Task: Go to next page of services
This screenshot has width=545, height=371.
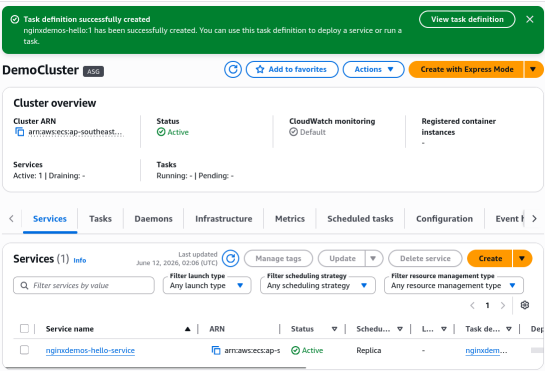Action: tap(503, 305)
